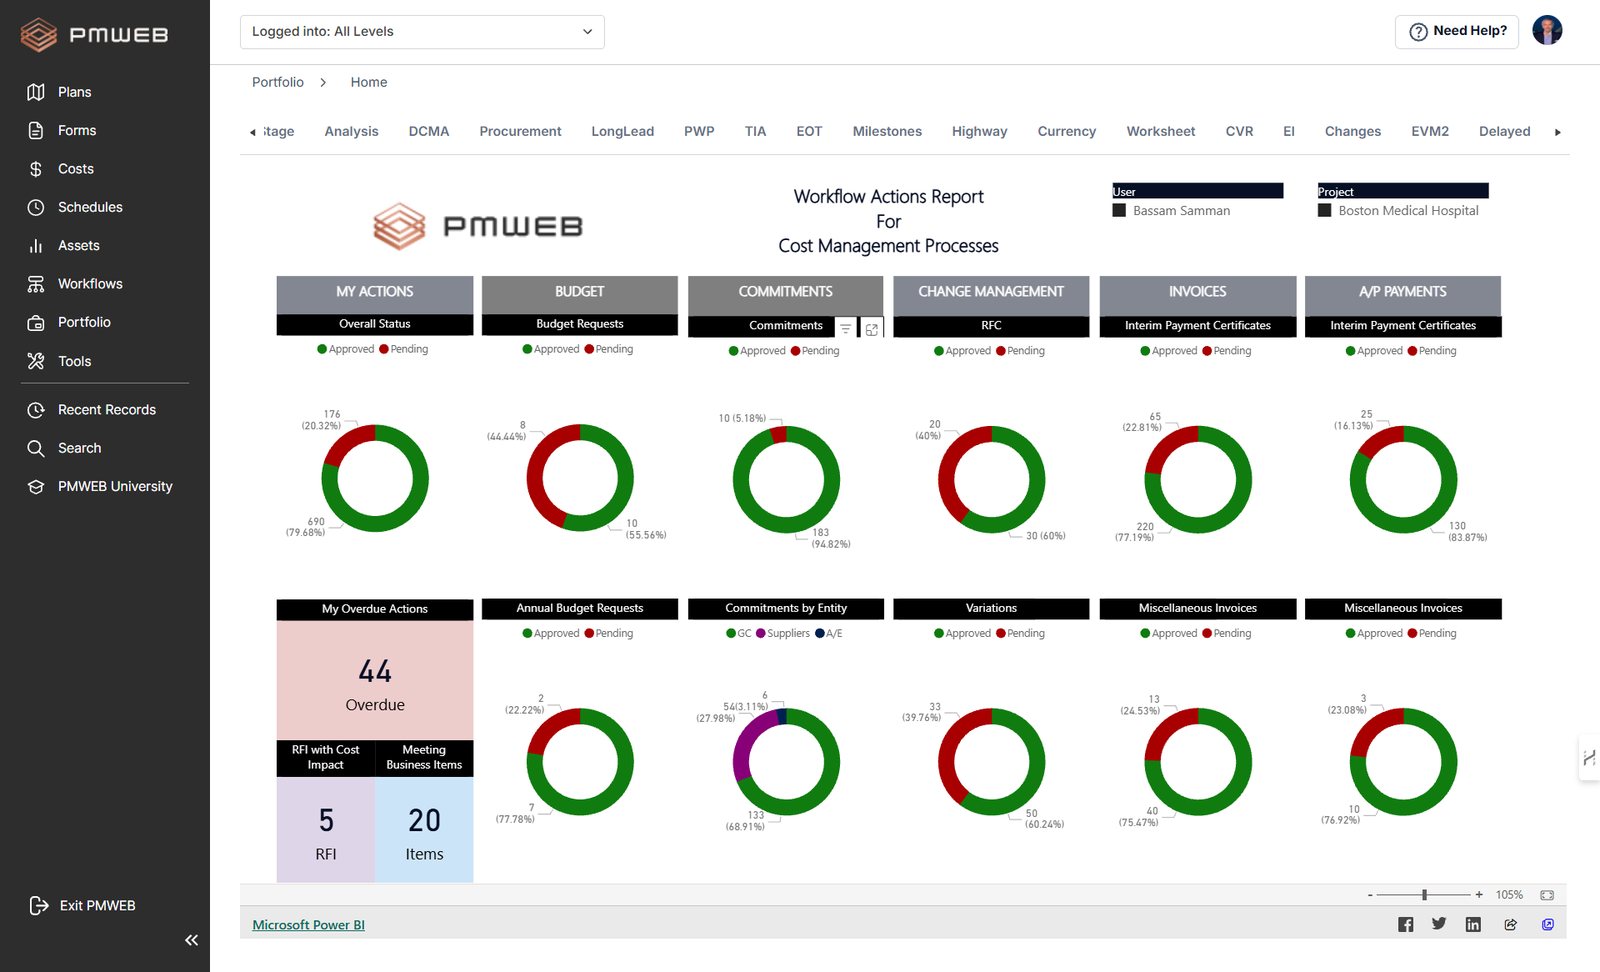Open the user profile avatar
Image resolution: width=1600 pixels, height=972 pixels.
(1547, 31)
